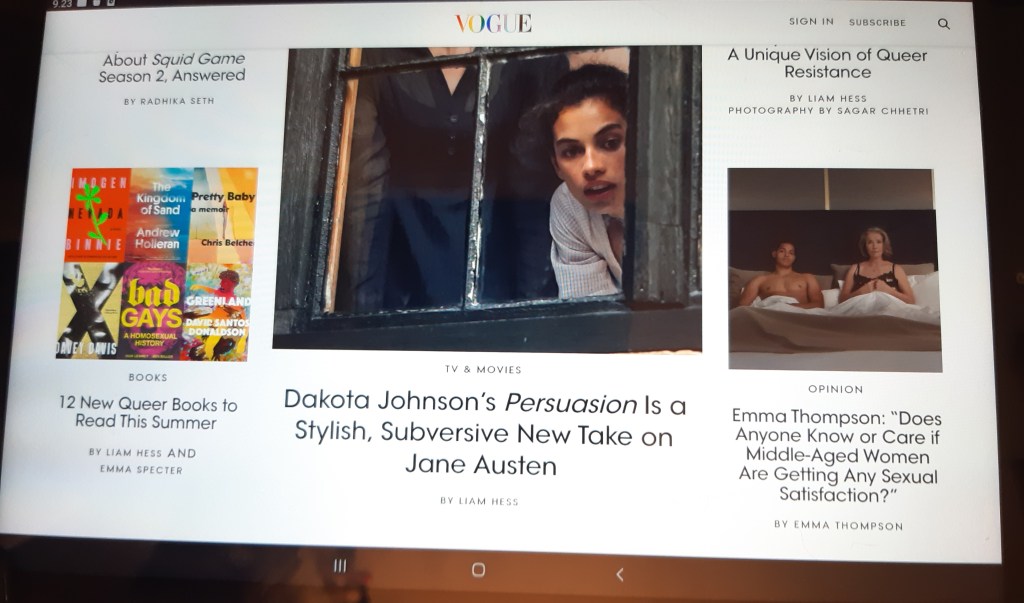This screenshot has width=1024, height=603.
Task: Select the Opinion category label
Action: point(834,389)
